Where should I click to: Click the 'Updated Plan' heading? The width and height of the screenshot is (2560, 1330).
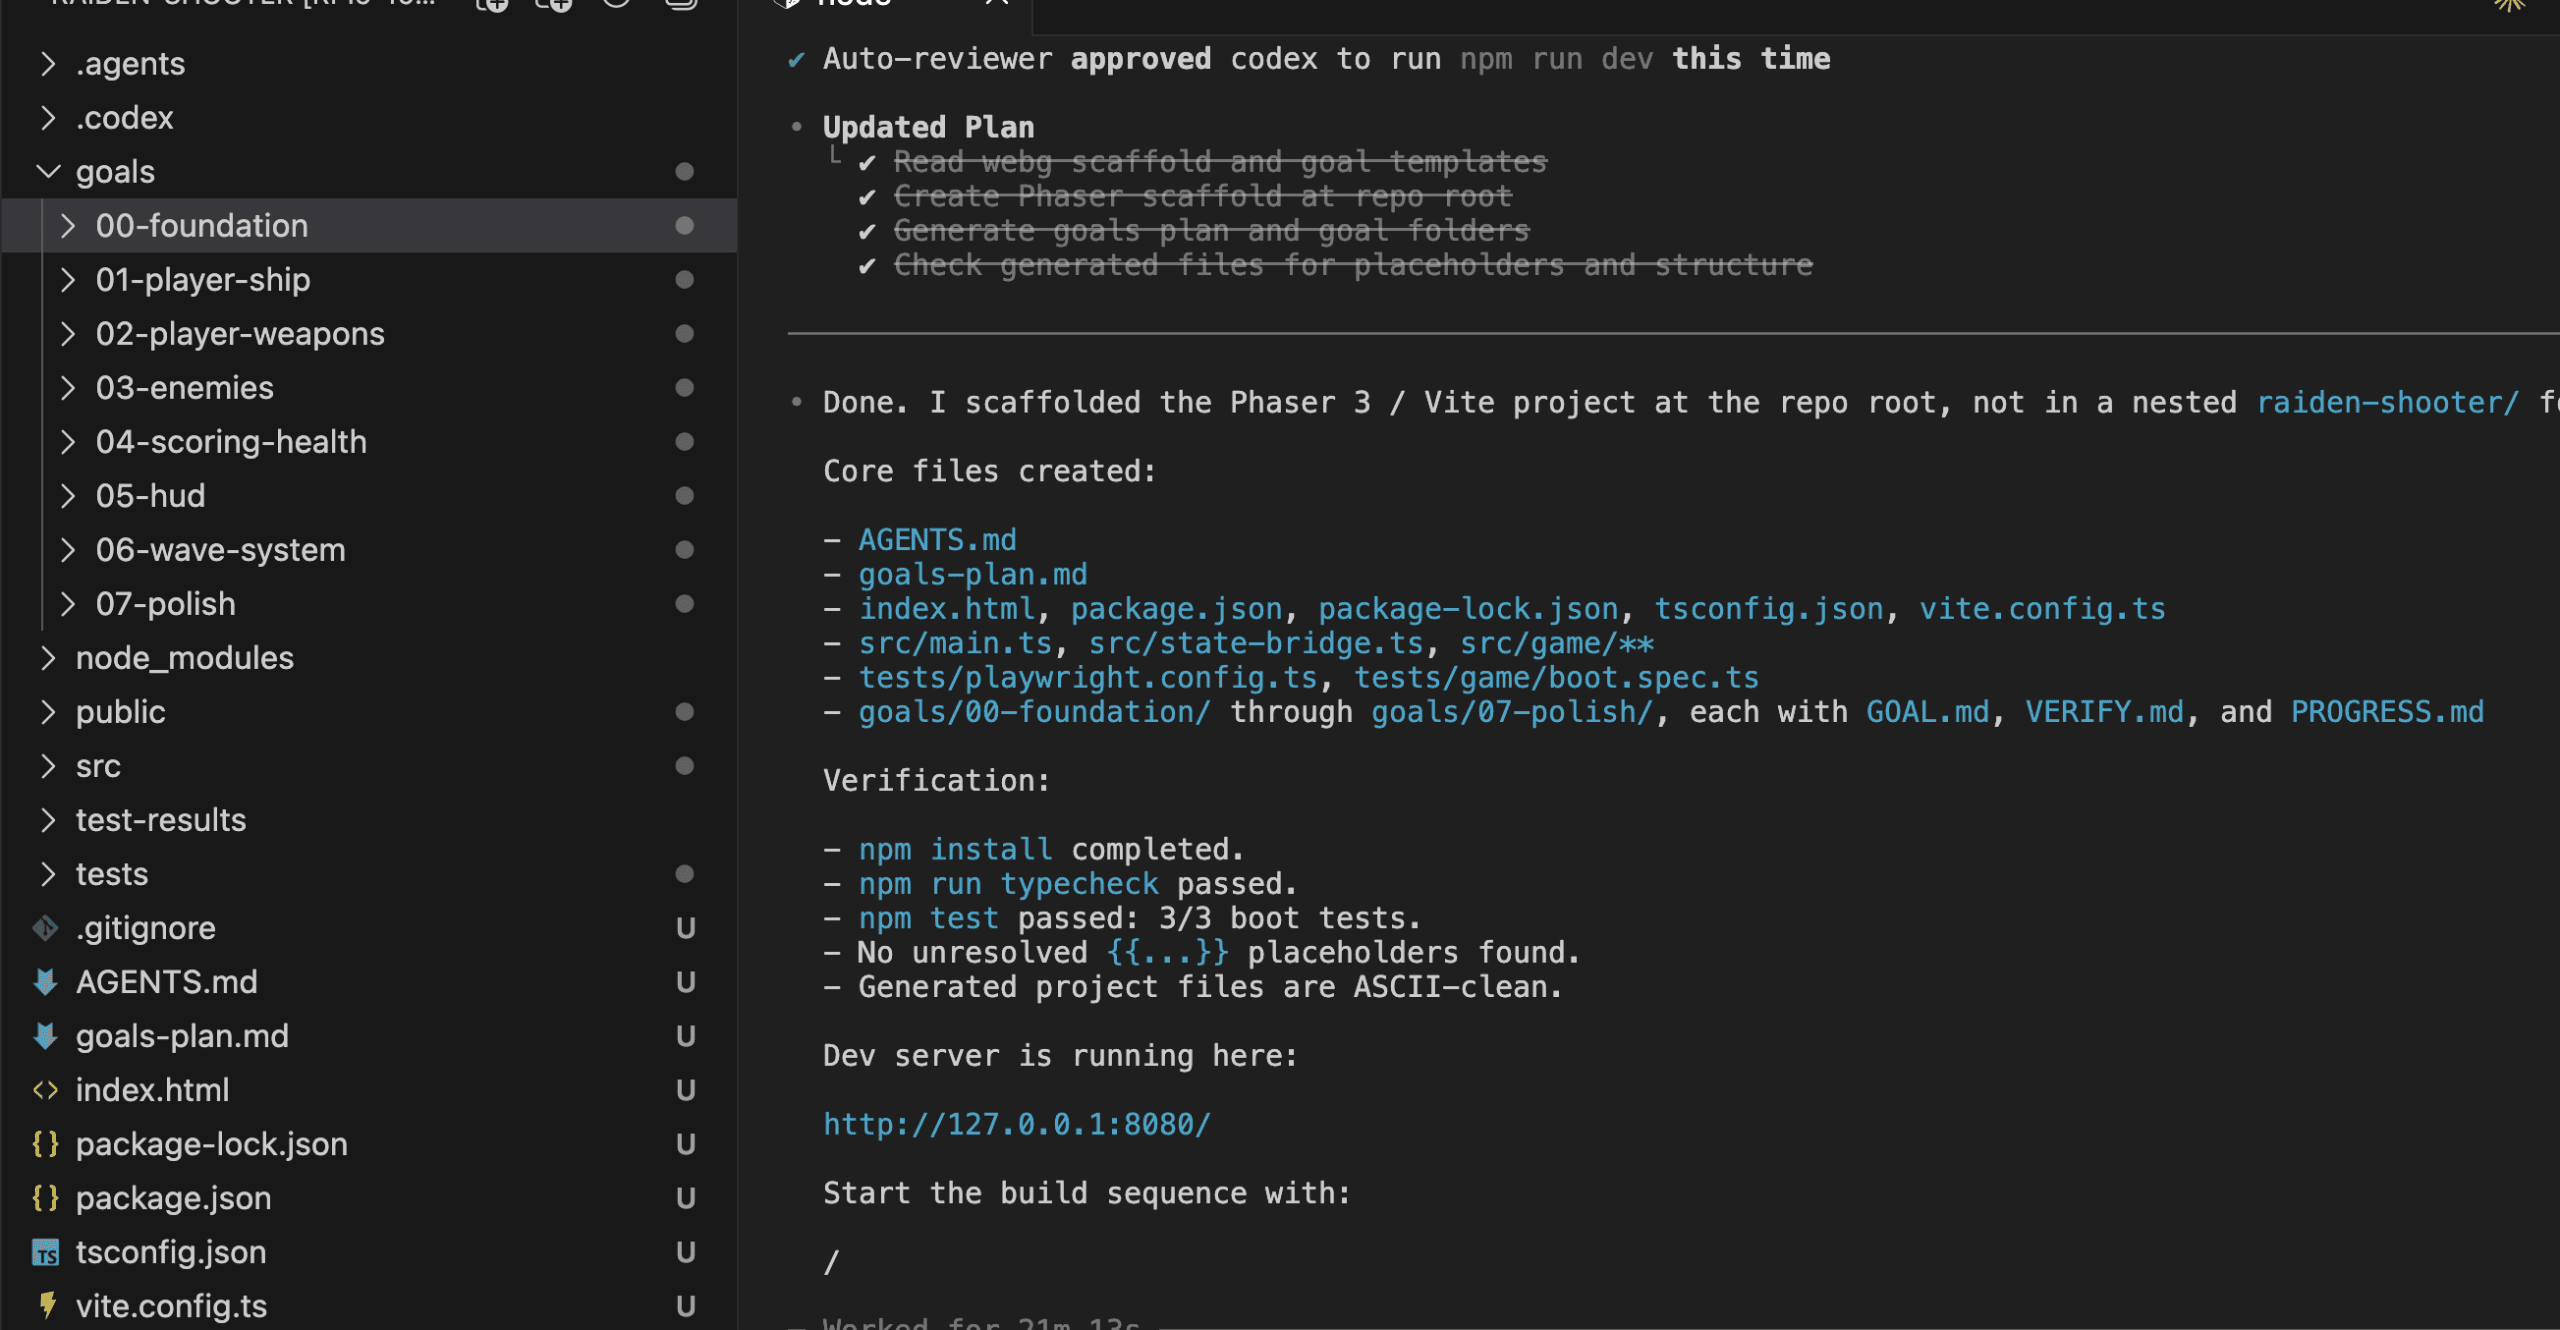click(x=928, y=128)
